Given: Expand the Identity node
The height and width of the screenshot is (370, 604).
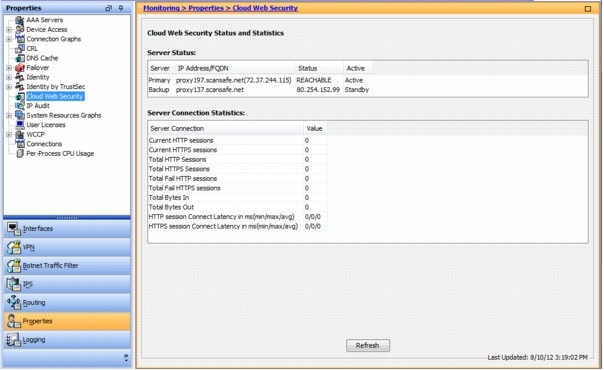Looking at the screenshot, I should point(9,77).
